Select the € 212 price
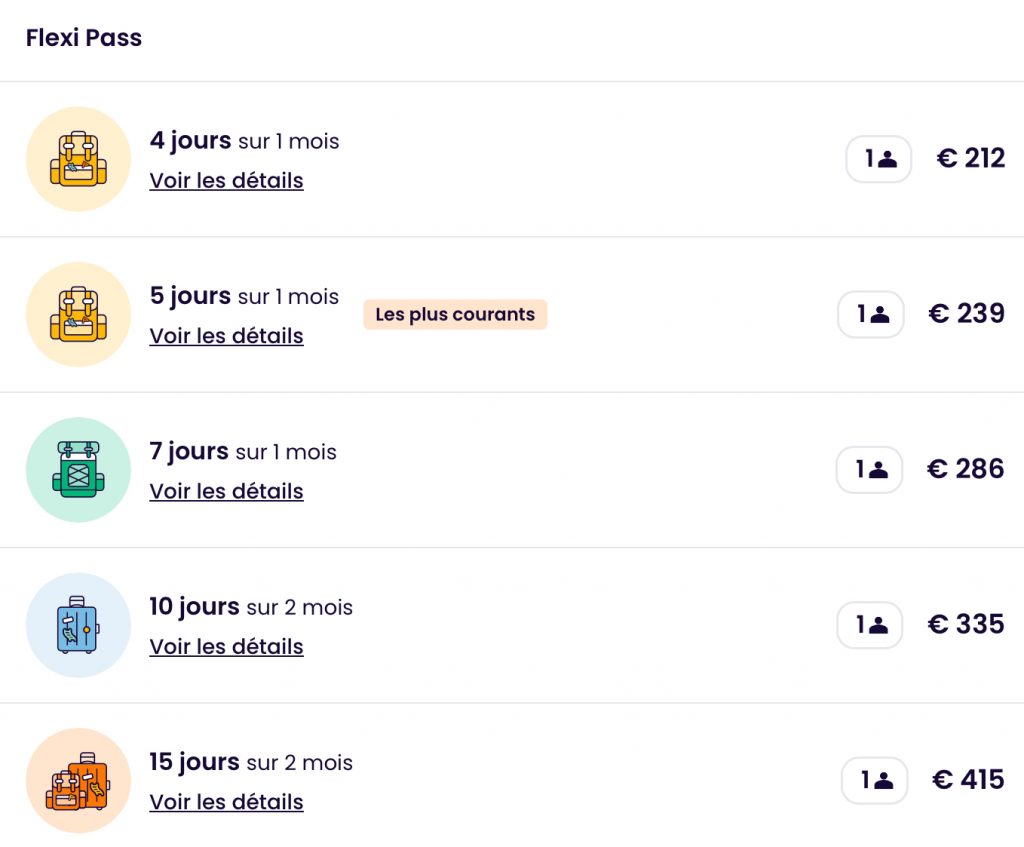Screen dimensions: 1024x847 click(x=970, y=158)
